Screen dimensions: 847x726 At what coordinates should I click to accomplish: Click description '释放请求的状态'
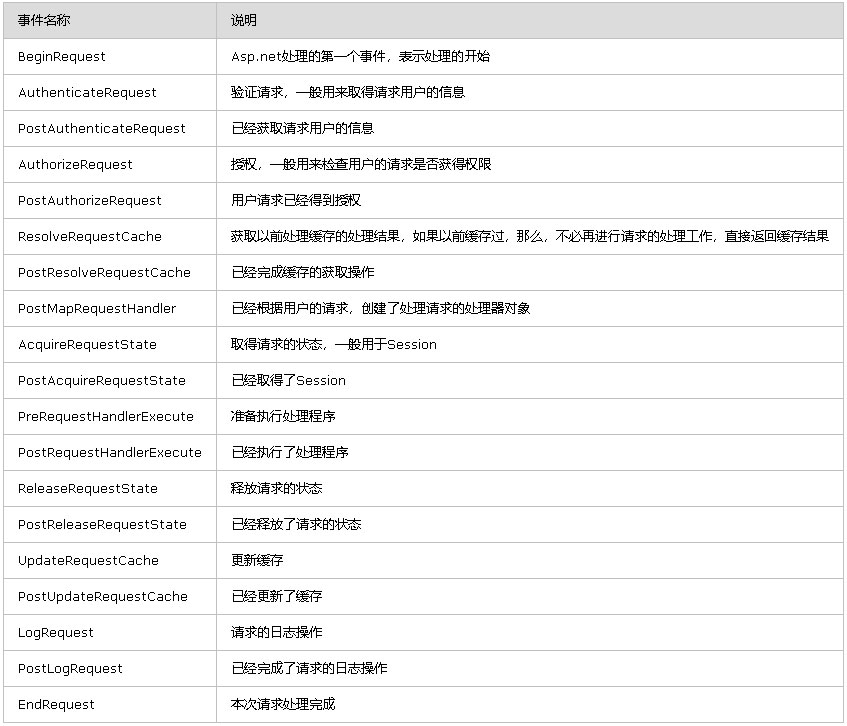pos(277,489)
